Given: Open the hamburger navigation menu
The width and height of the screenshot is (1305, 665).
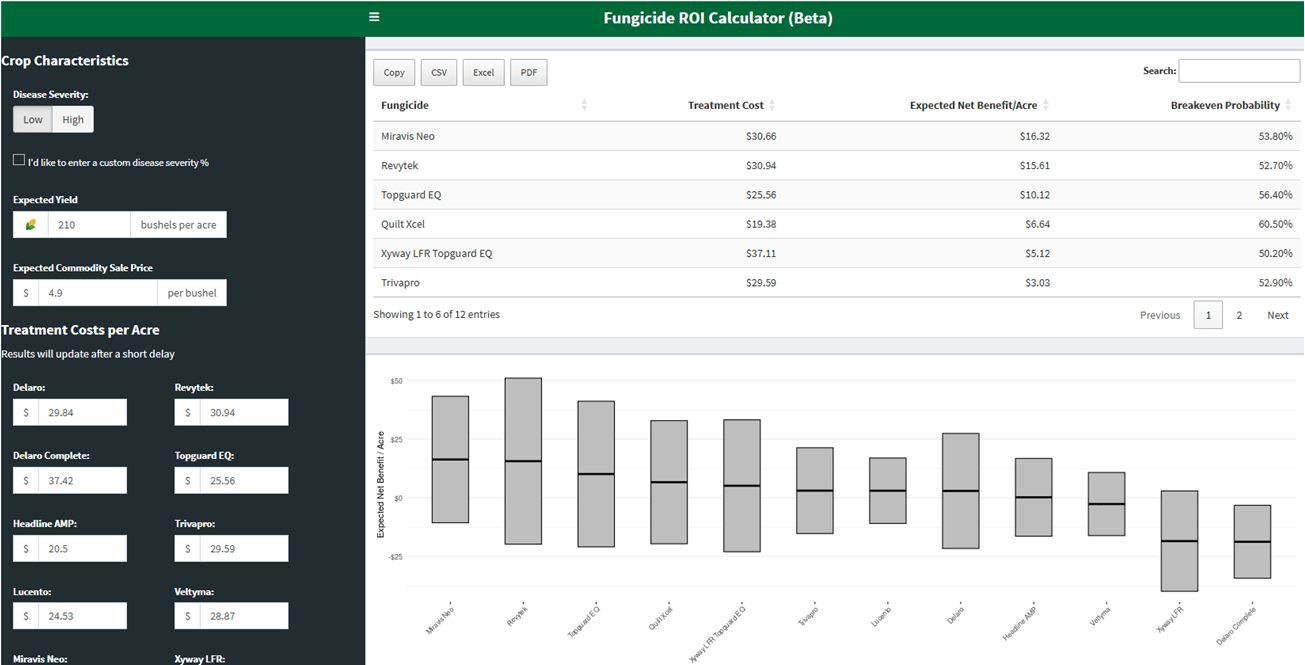Looking at the screenshot, I should coord(373,16).
